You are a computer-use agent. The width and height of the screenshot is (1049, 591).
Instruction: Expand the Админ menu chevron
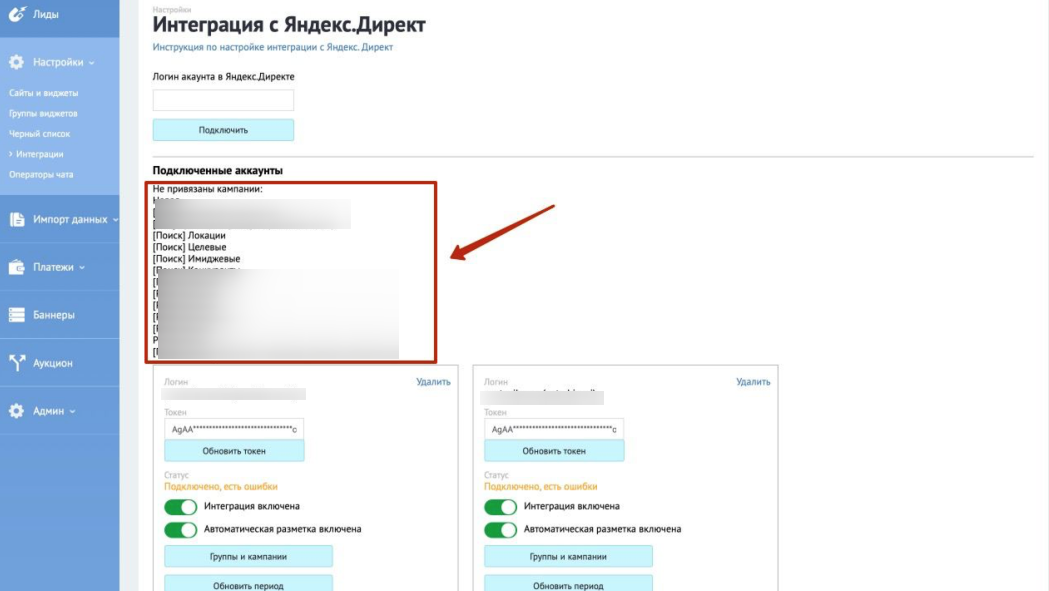(72, 412)
